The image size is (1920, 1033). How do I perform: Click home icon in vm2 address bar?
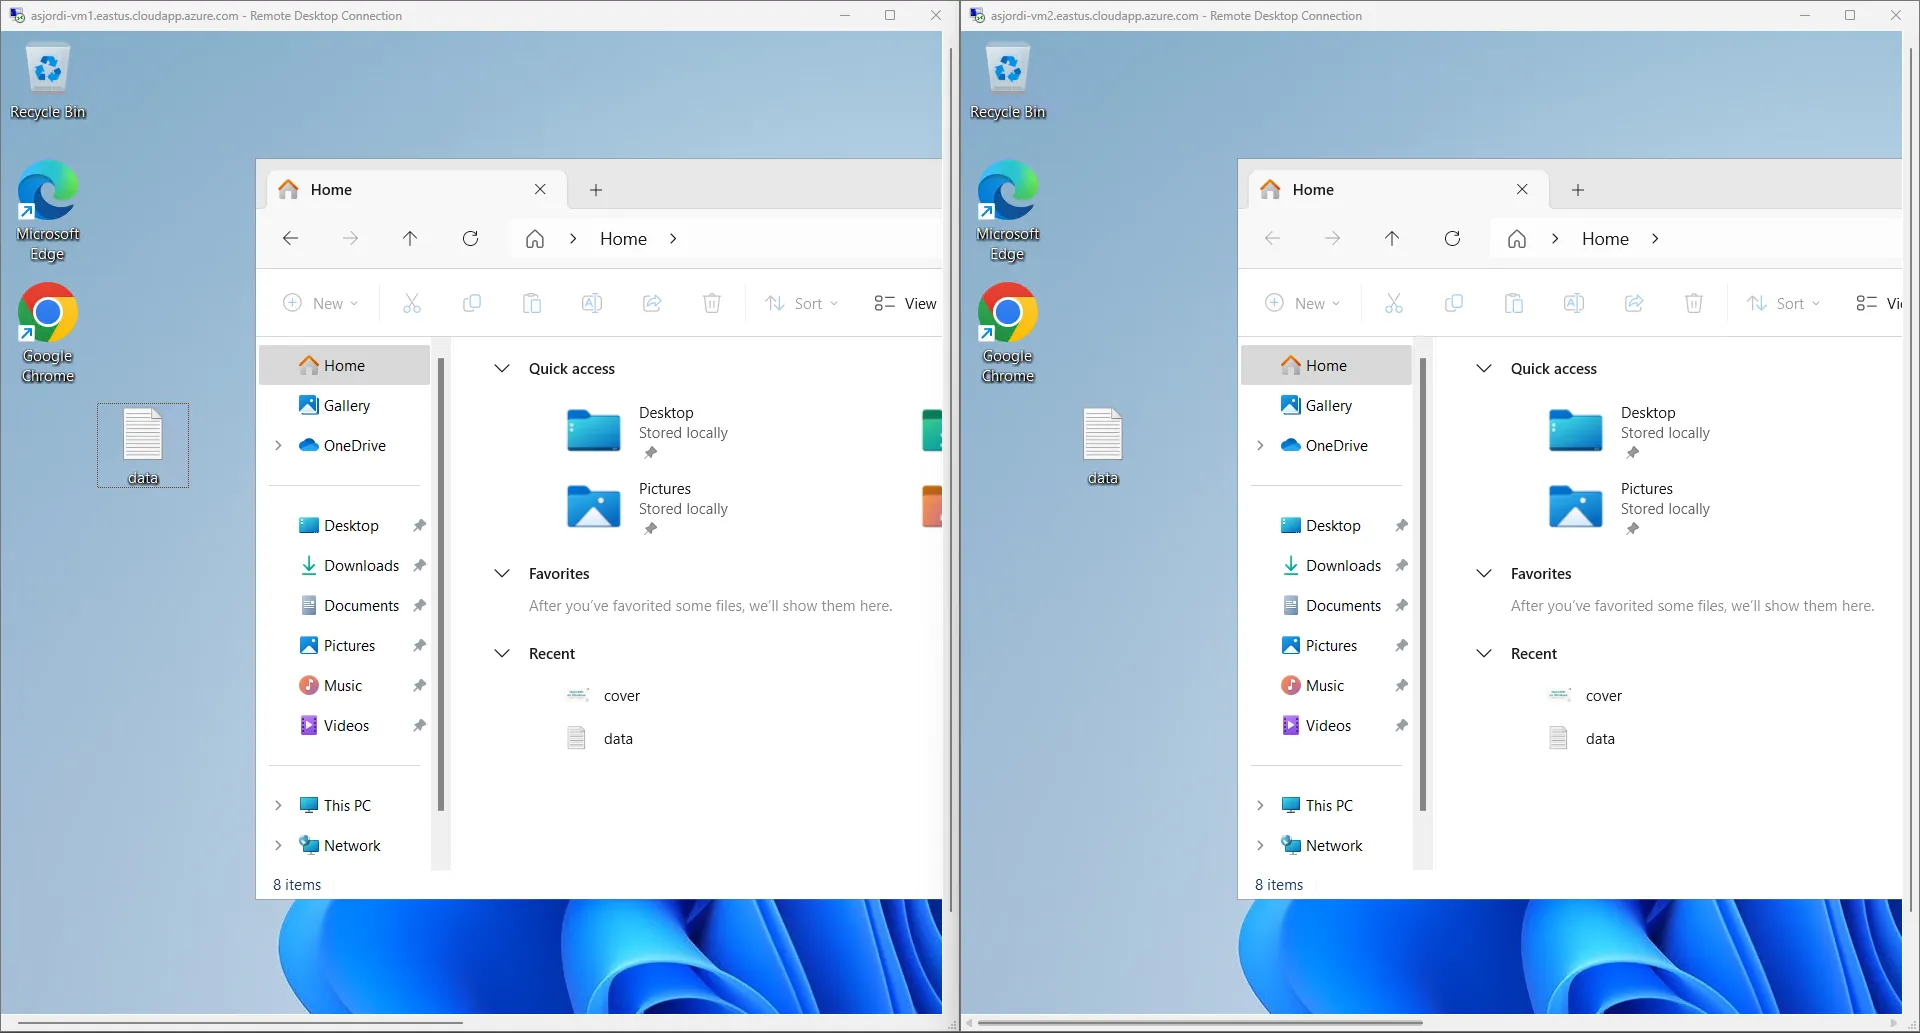1517,238
